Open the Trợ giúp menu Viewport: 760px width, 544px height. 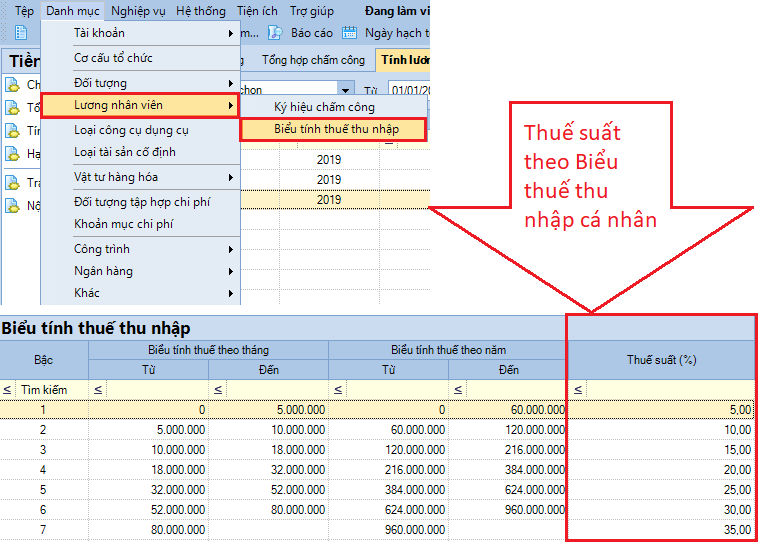[312, 11]
